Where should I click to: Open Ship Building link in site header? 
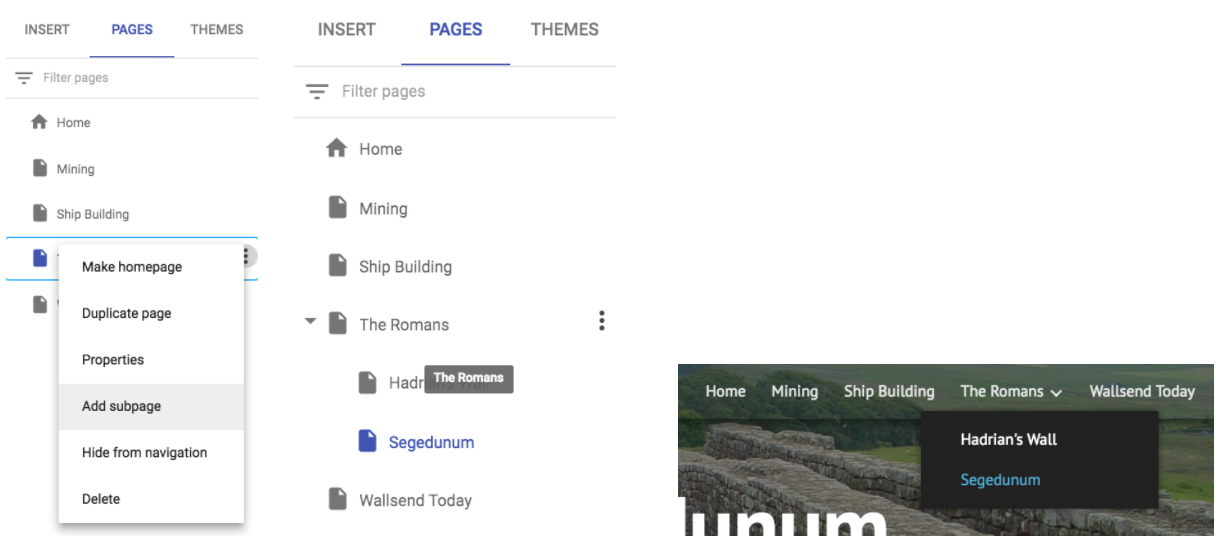click(x=889, y=392)
